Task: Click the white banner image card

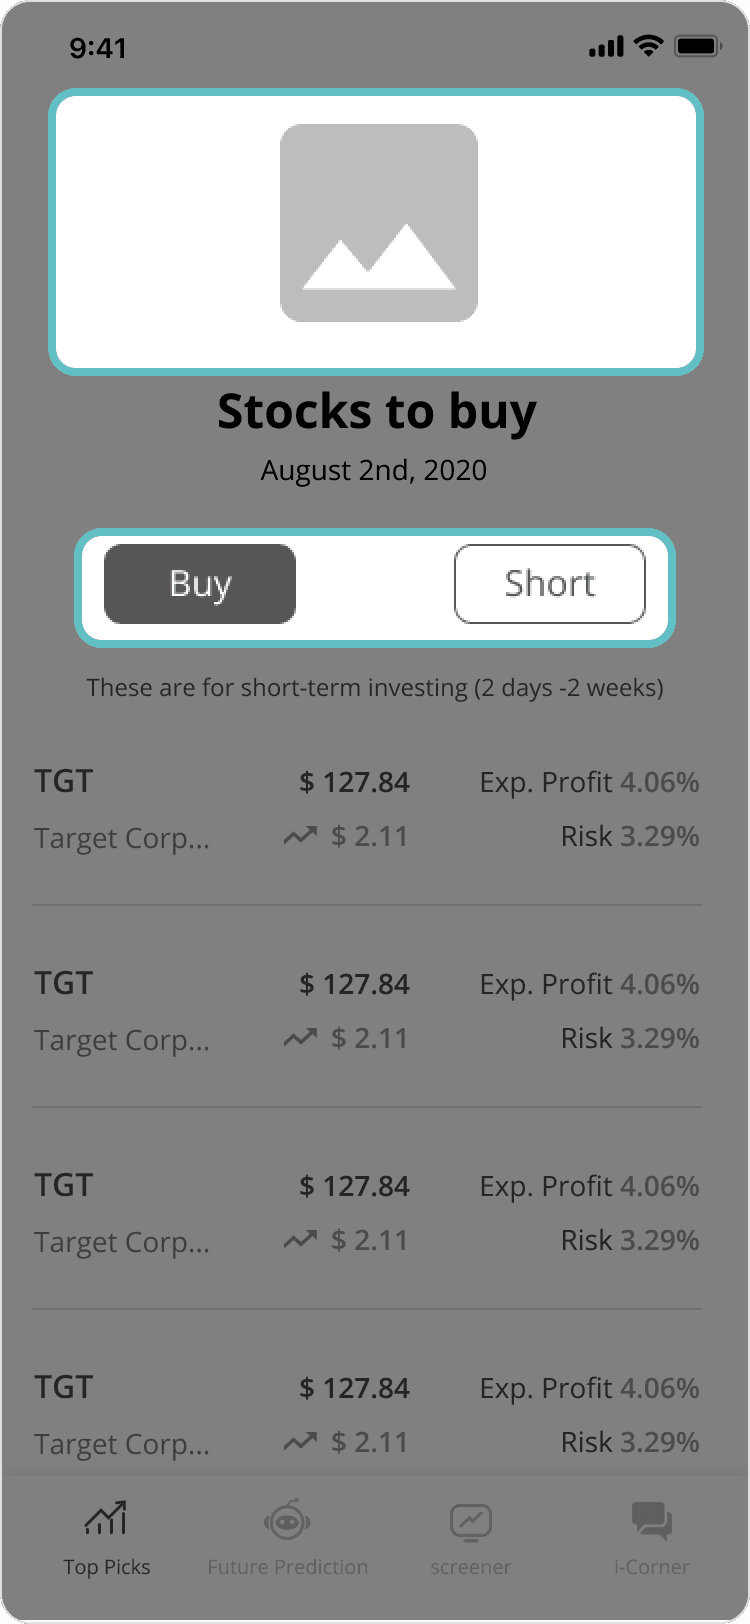Action: (376, 232)
